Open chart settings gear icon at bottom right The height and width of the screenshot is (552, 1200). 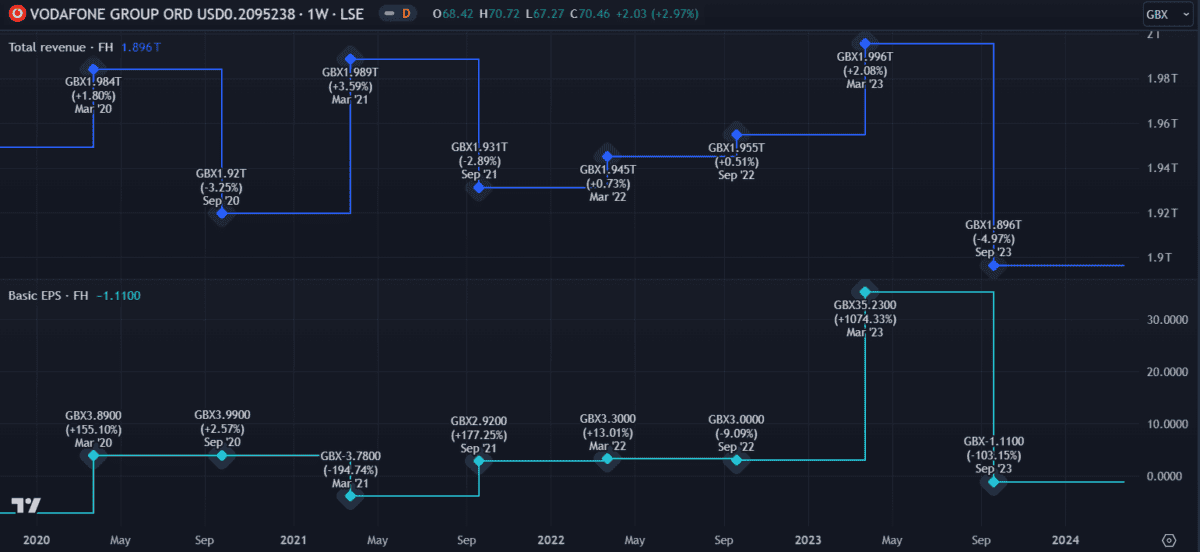(x=1168, y=541)
